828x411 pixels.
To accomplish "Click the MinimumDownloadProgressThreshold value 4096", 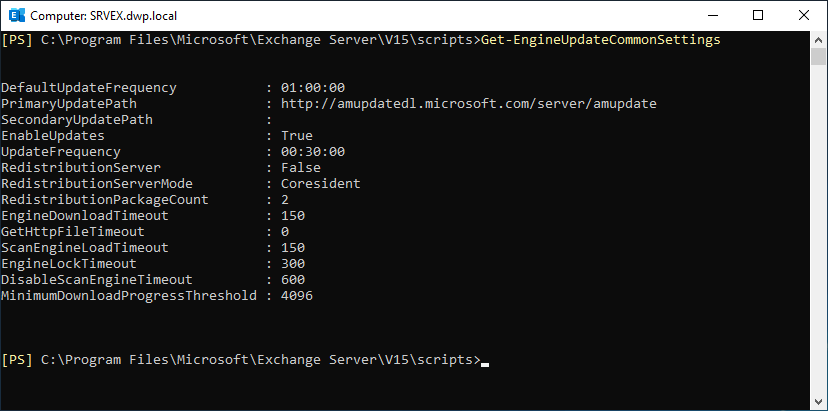I will [297, 296].
